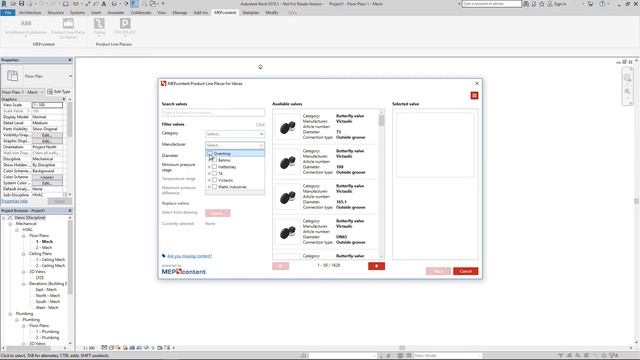Image resolution: width=640 pixels, height=360 pixels.
Task: Click the search magnifier icon in title bar
Action: pyautogui.click(x=526, y=4)
